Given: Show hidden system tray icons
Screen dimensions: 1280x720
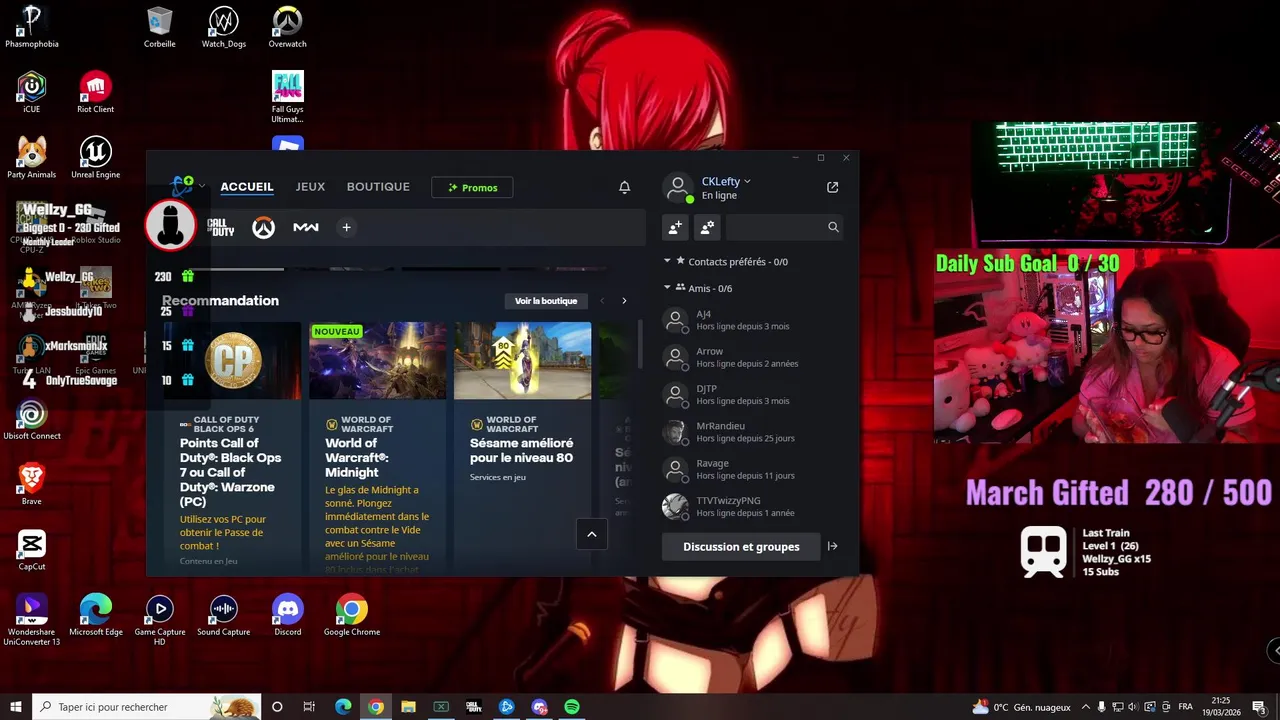Looking at the screenshot, I should pos(1085,707).
